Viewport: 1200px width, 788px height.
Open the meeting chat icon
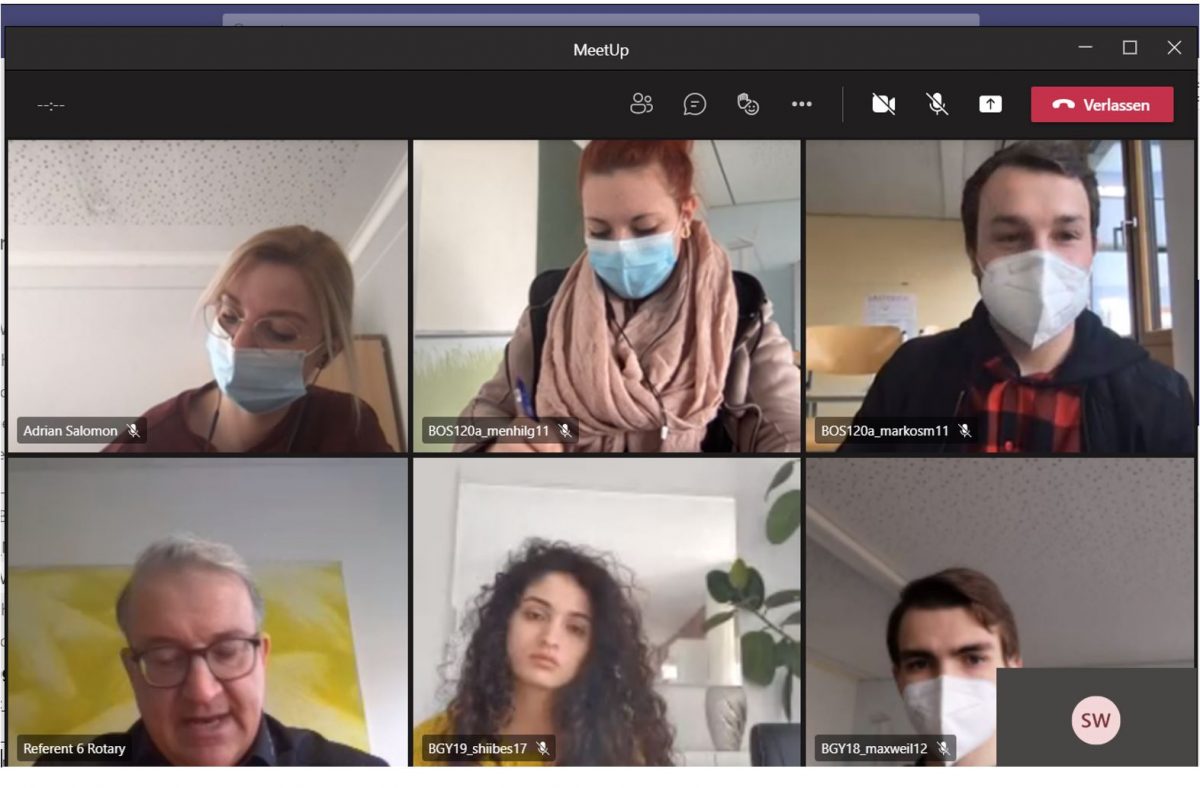695,104
